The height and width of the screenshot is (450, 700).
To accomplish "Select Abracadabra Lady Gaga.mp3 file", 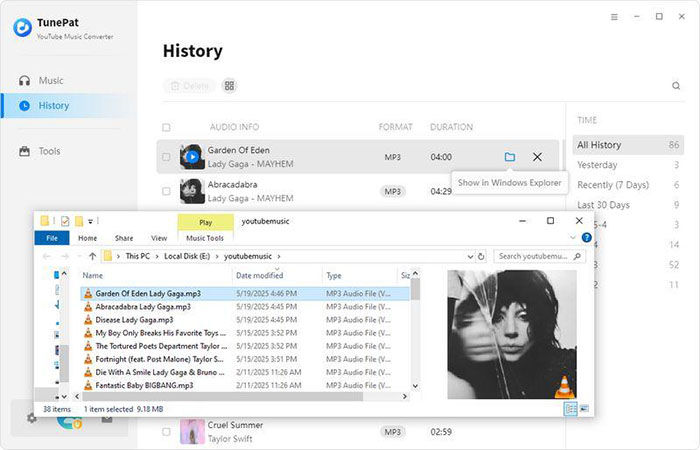I will [245, 307].
